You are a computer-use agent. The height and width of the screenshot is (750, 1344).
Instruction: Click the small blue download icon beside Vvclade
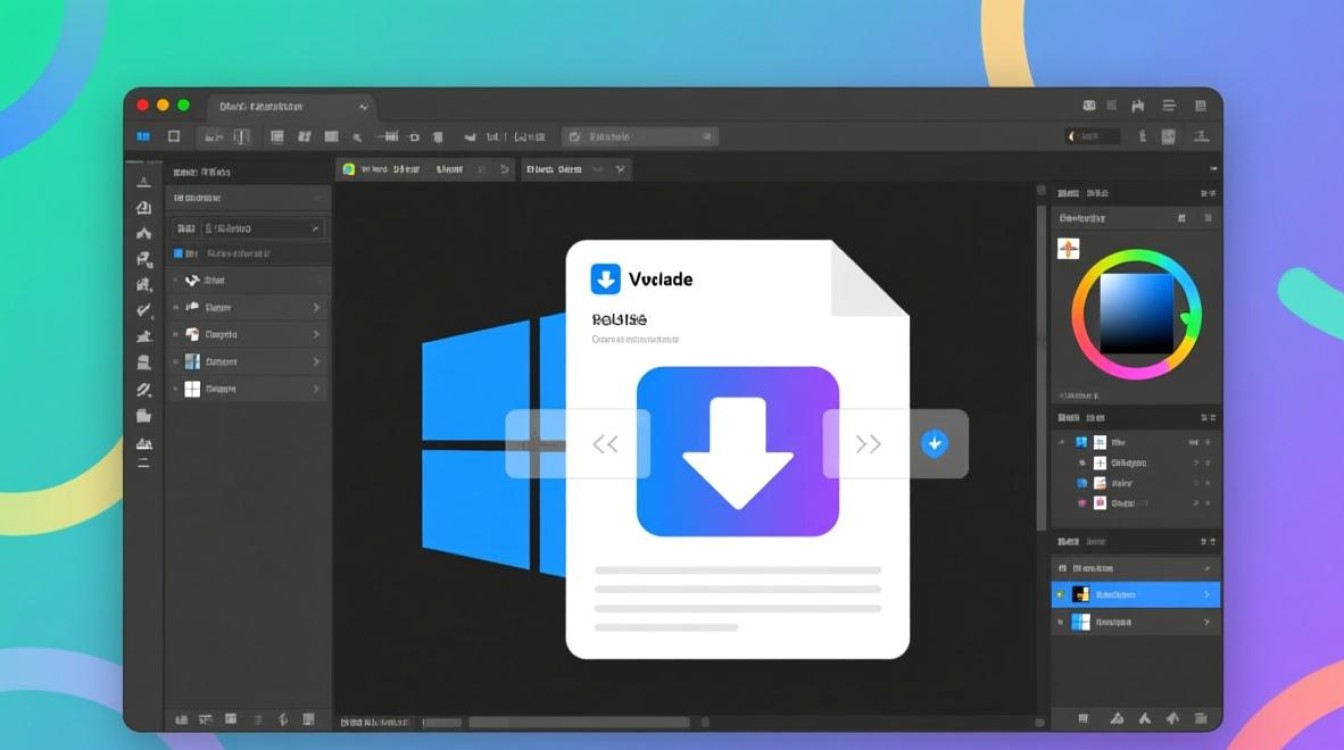pyautogui.click(x=605, y=279)
